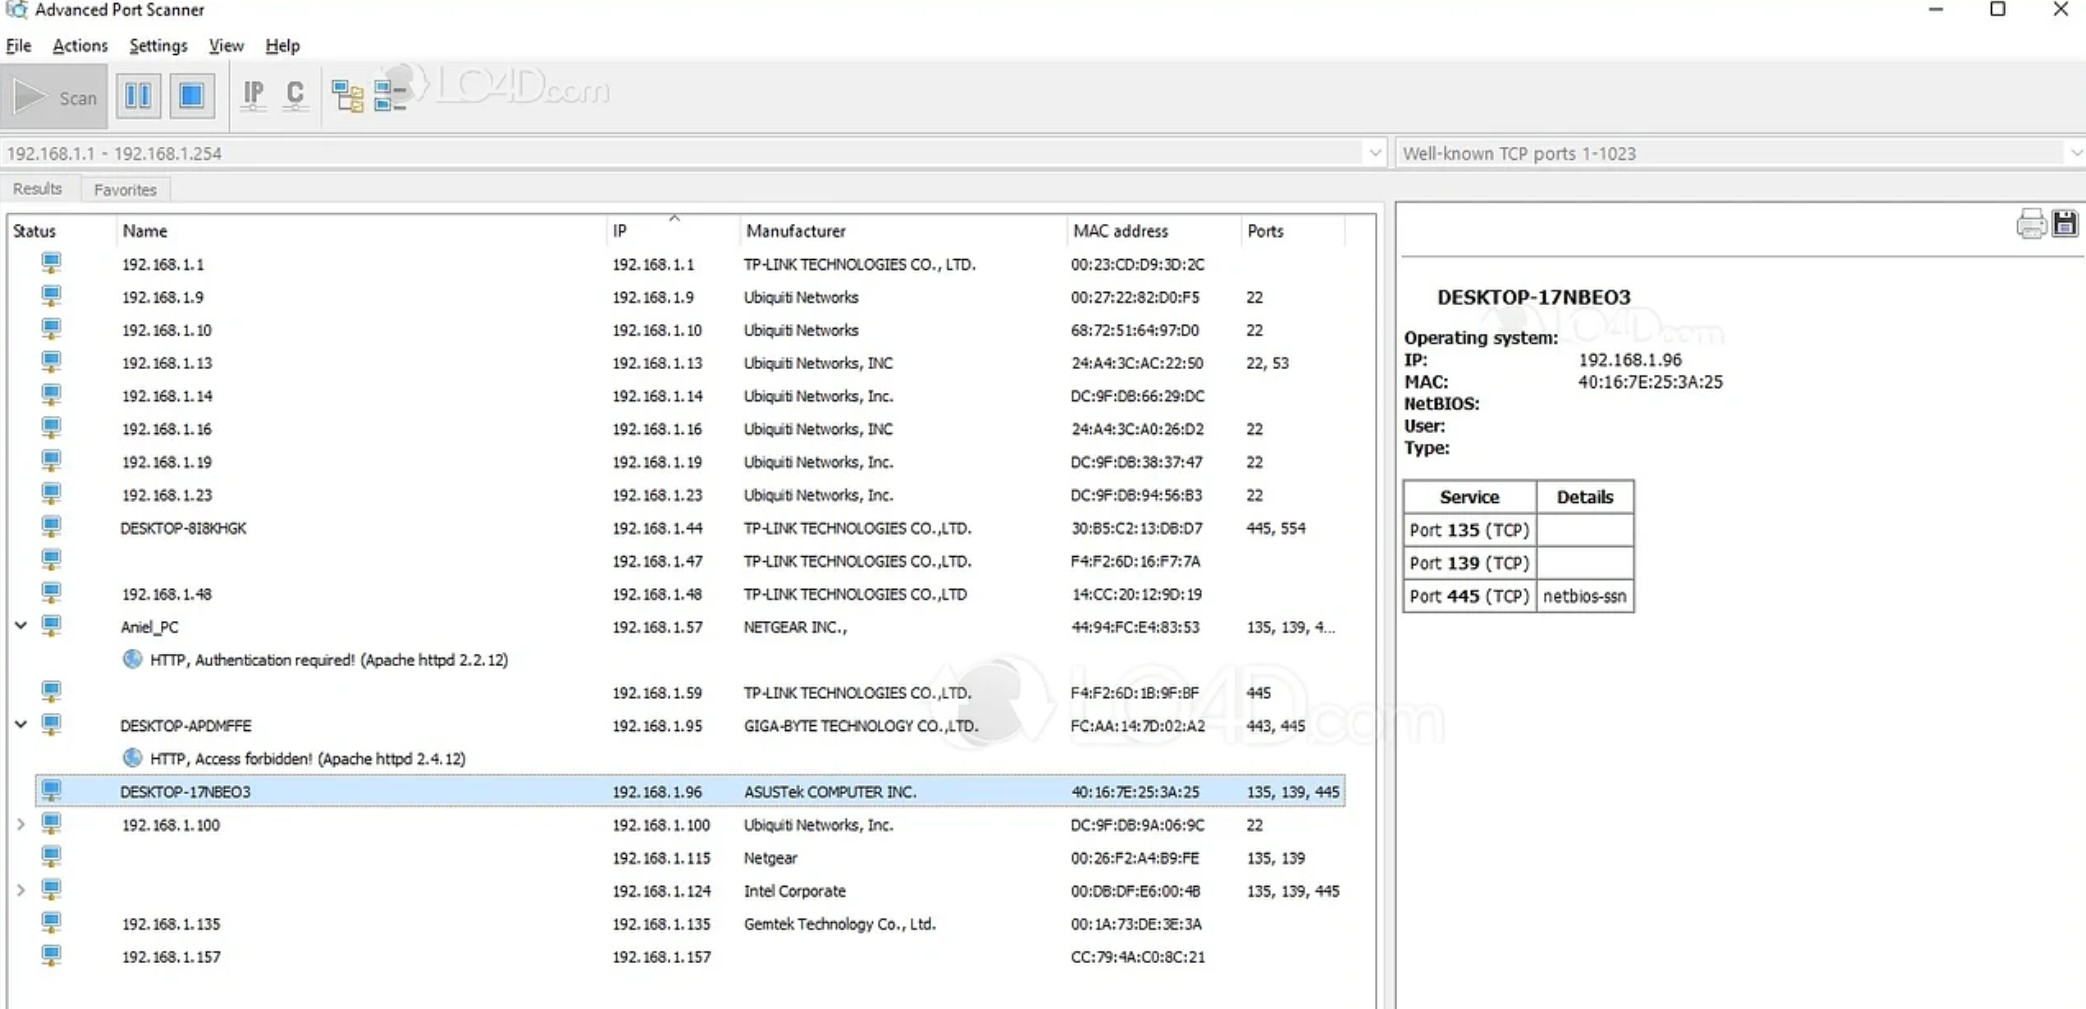The image size is (2086, 1009).
Task: Open the IP range dropdown arrow
Action: point(1375,153)
